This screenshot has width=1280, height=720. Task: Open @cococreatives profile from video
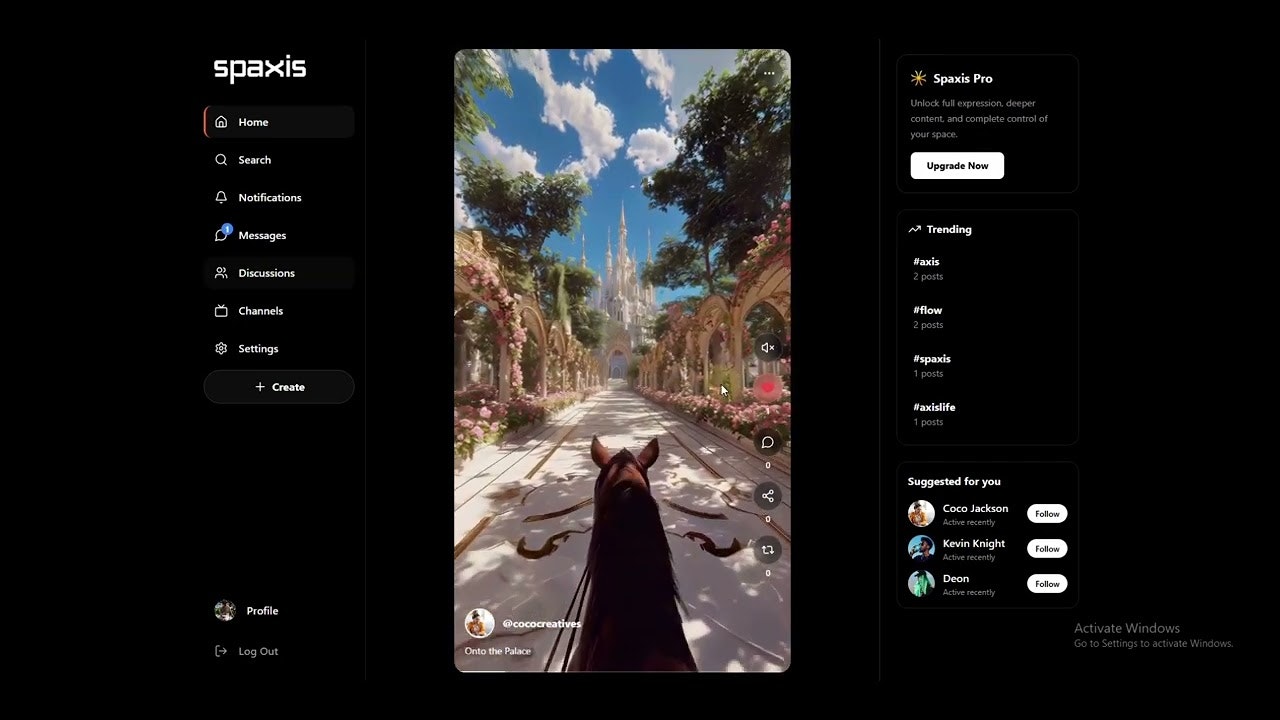(541, 624)
